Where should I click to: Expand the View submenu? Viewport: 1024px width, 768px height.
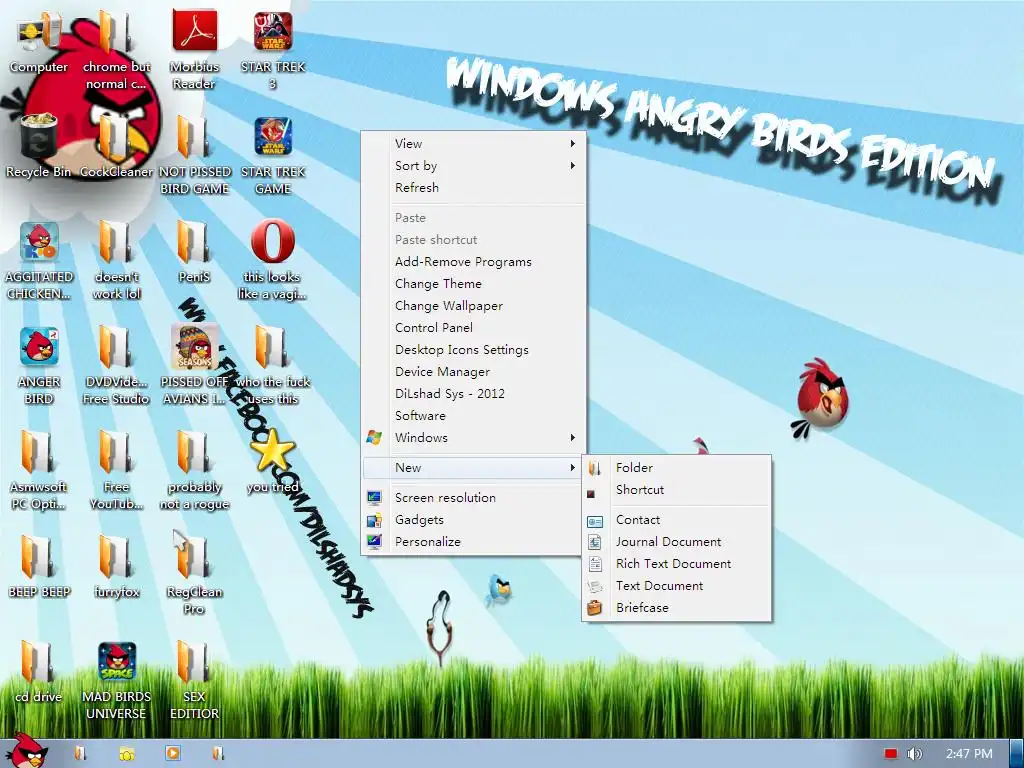473,144
